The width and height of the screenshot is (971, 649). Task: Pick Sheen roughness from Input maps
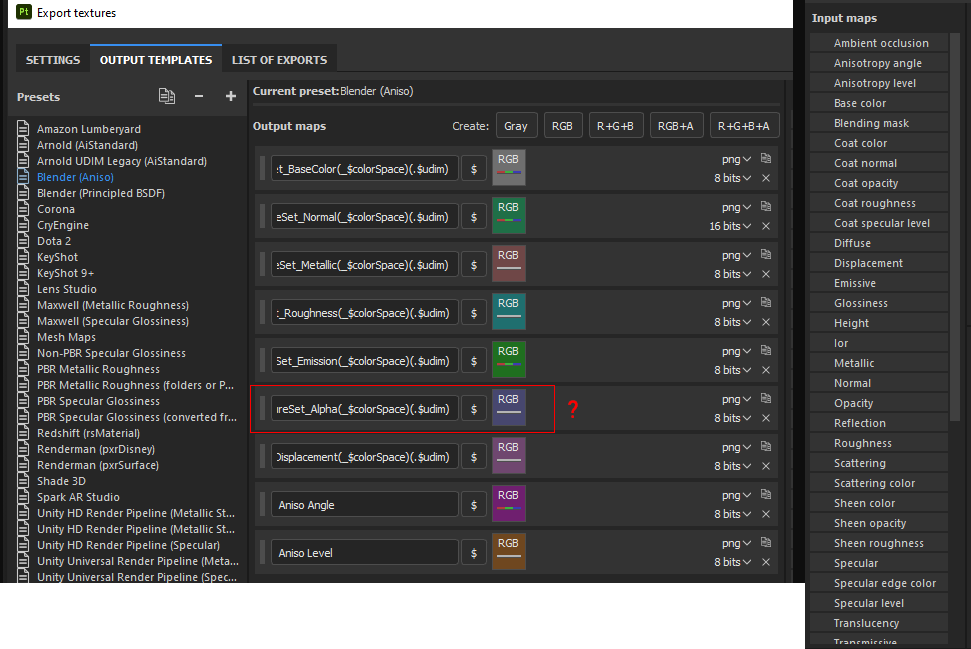(878, 543)
